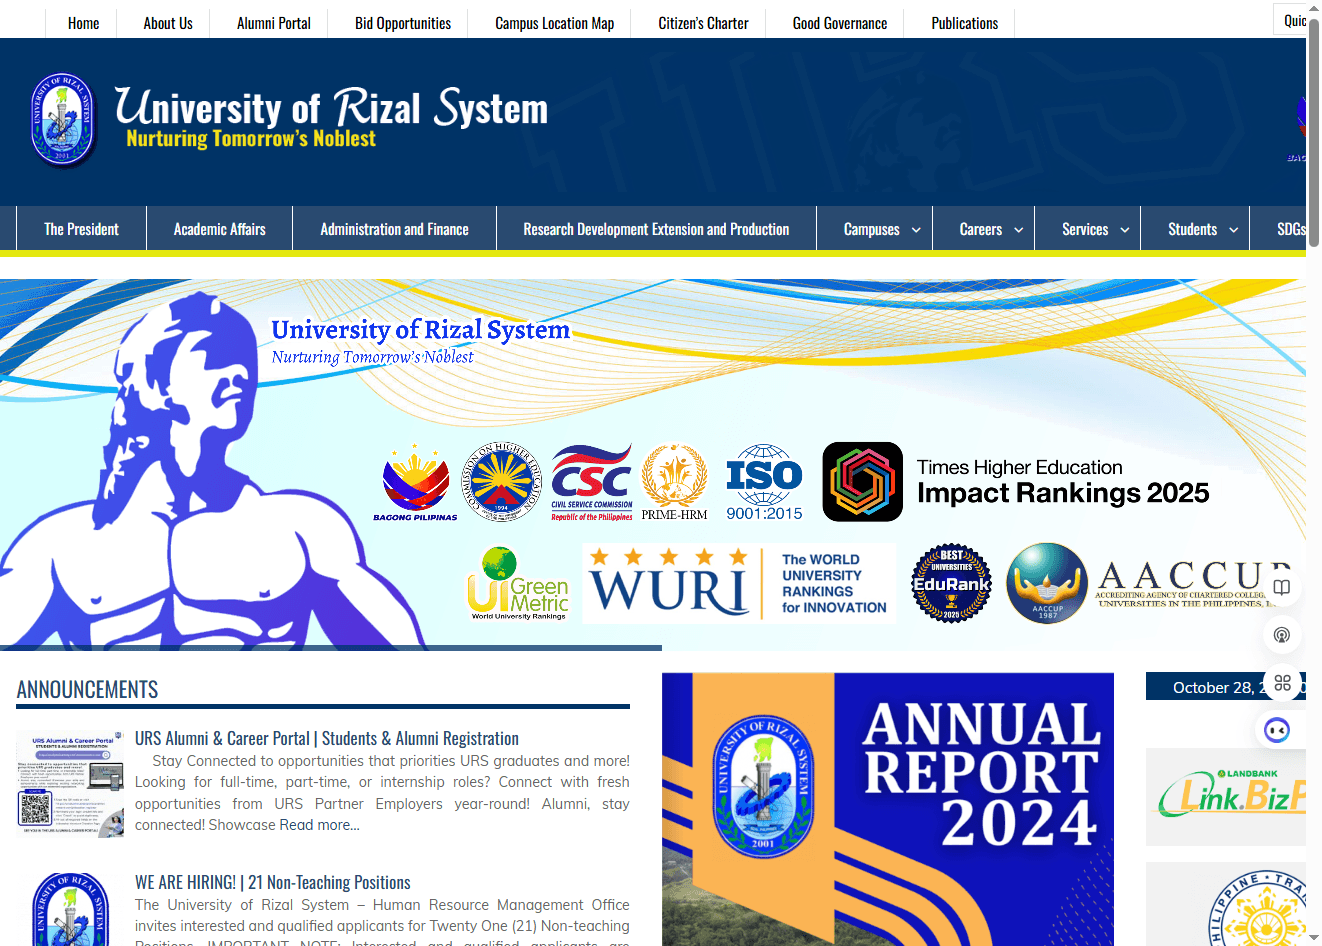Open Academic Affairs section
This screenshot has height=946, width=1322.
click(220, 229)
